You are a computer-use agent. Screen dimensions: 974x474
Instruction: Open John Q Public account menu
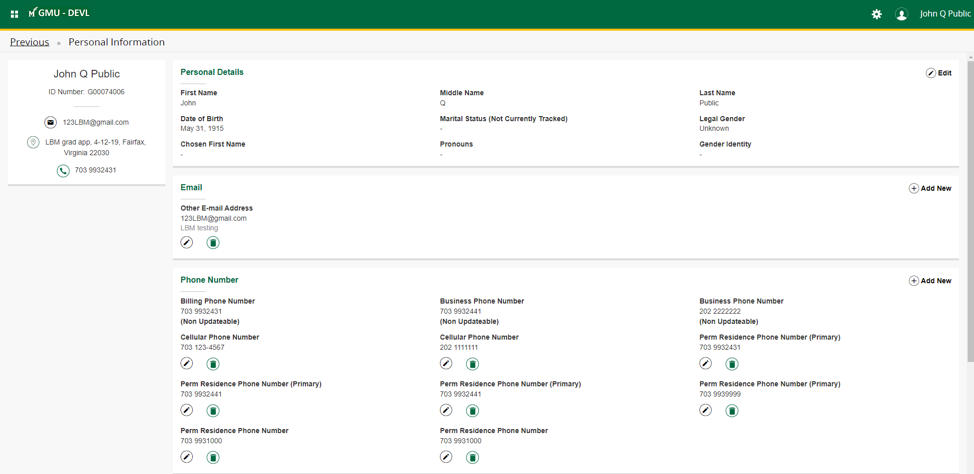point(945,14)
